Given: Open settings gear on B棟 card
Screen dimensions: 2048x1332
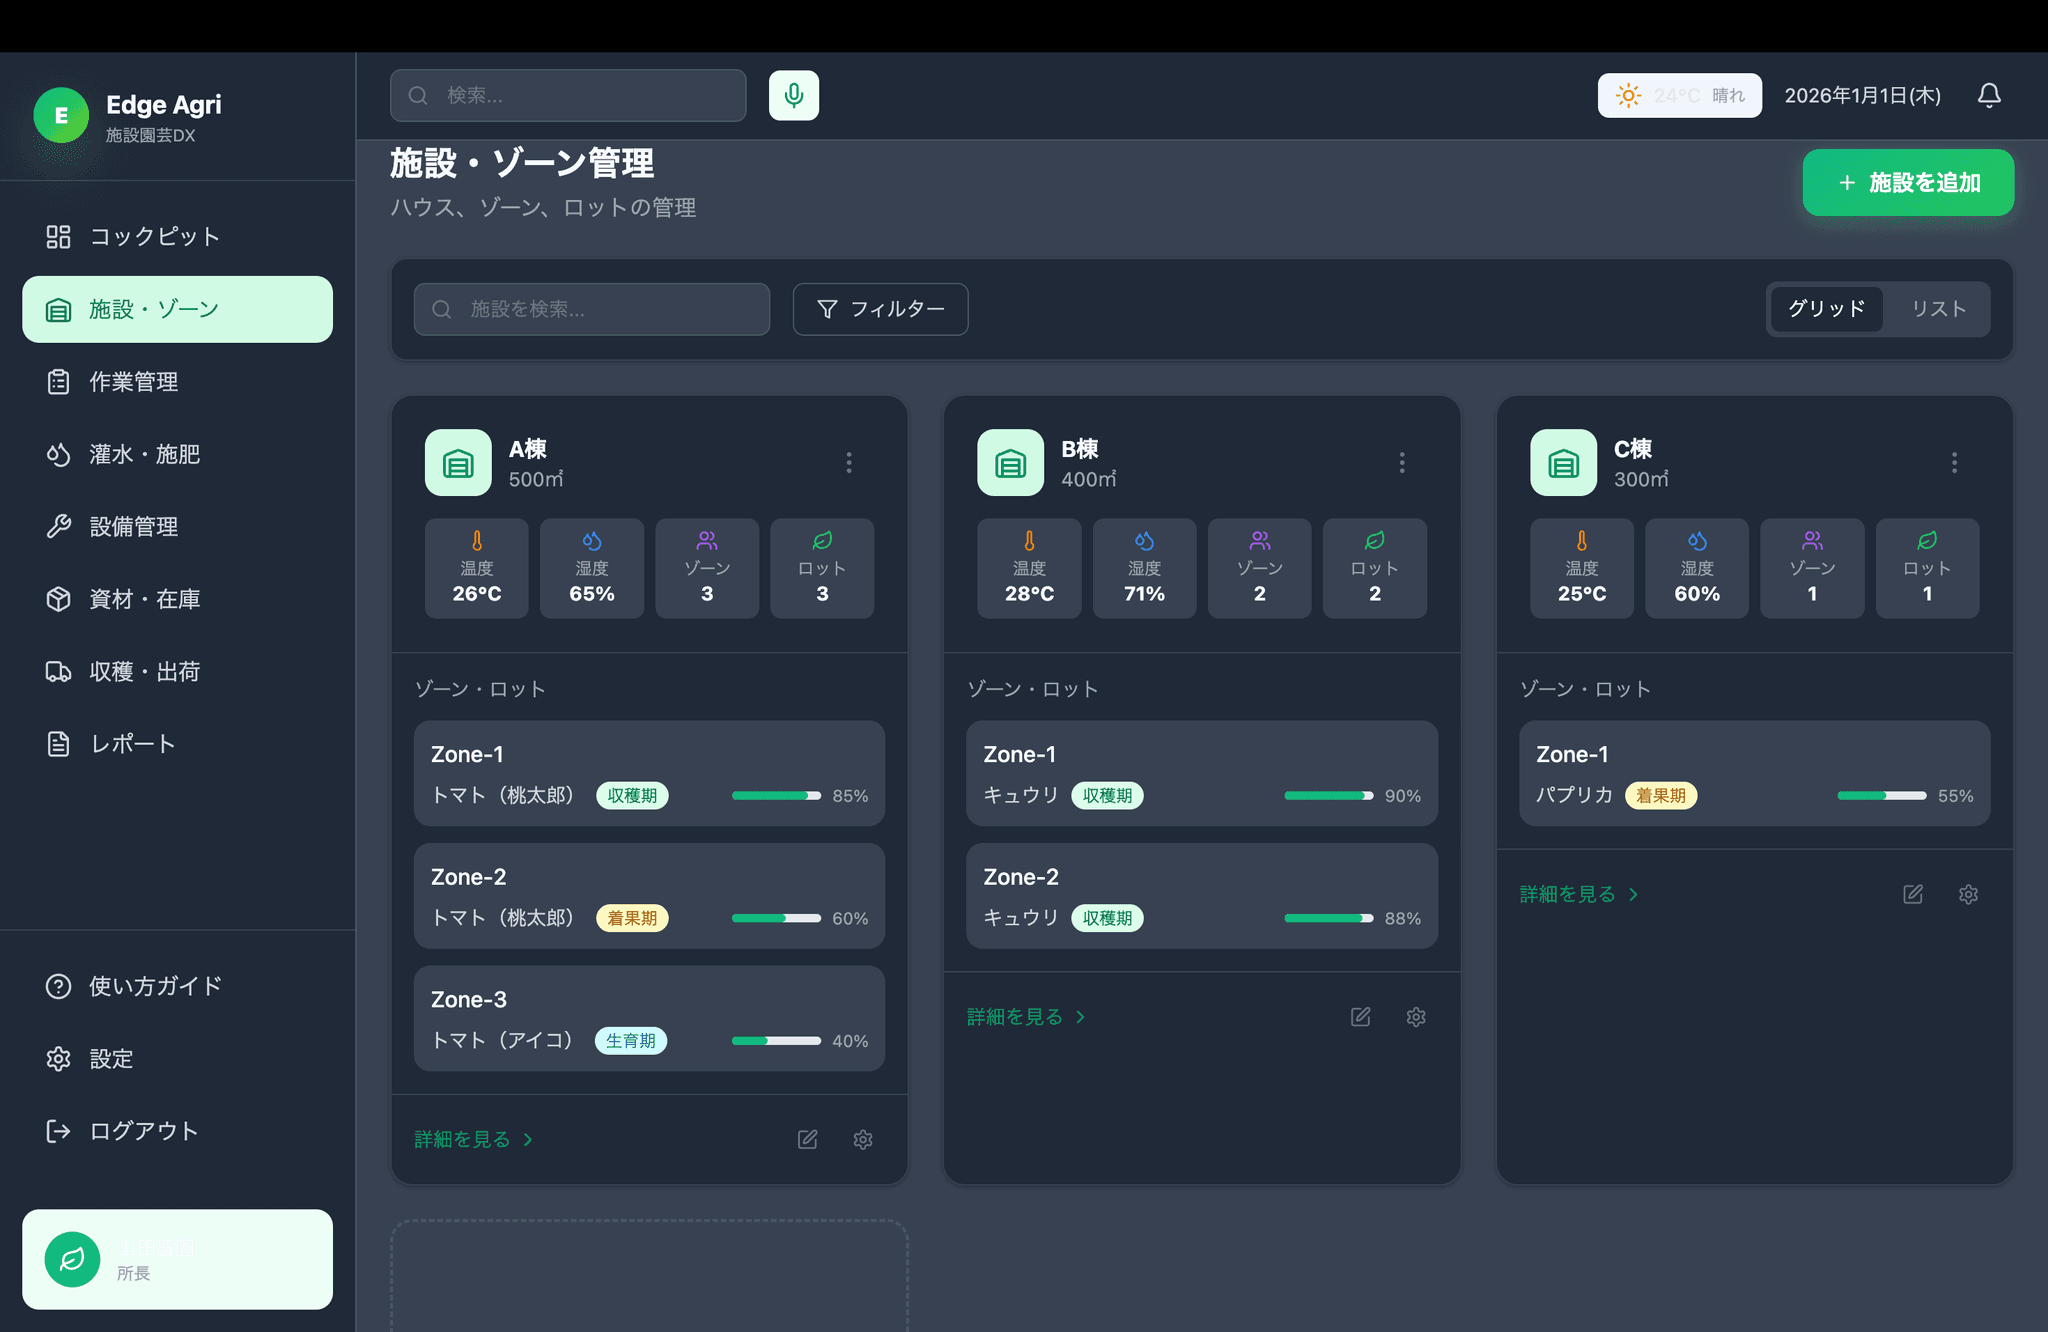Looking at the screenshot, I should pos(1415,1017).
